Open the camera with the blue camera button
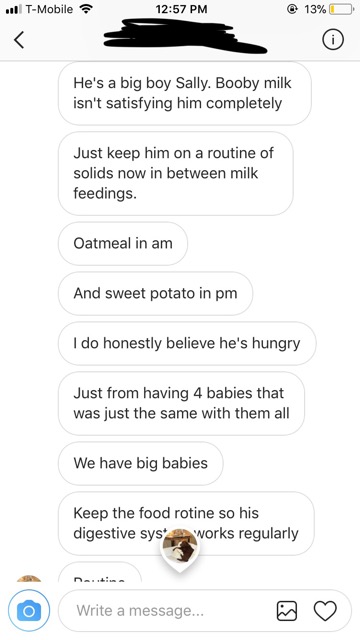The image size is (360, 640). coord(29,611)
